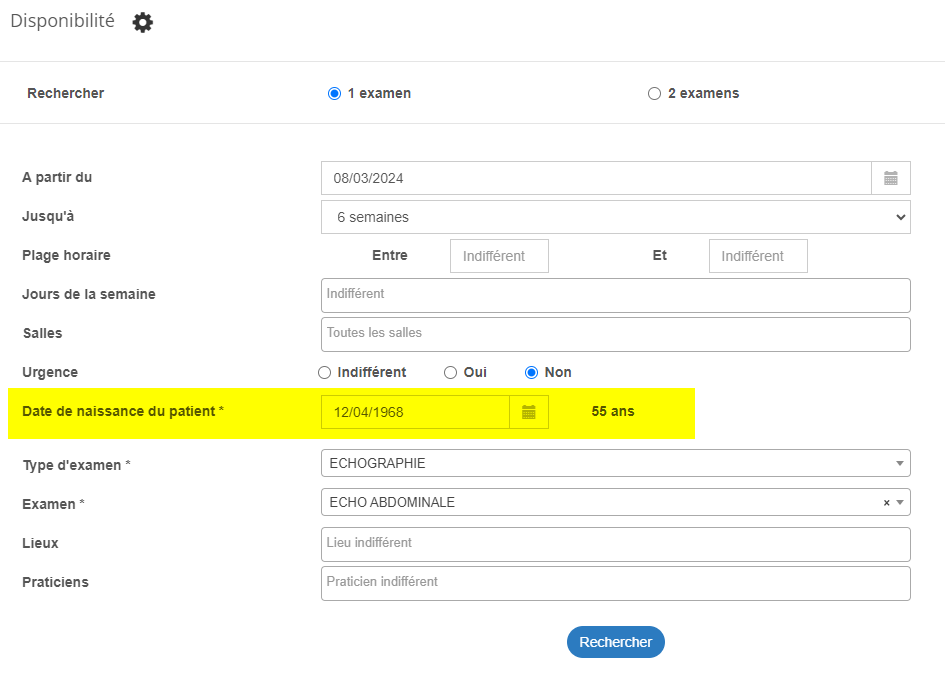Set Urgence to Oui

click(x=450, y=372)
